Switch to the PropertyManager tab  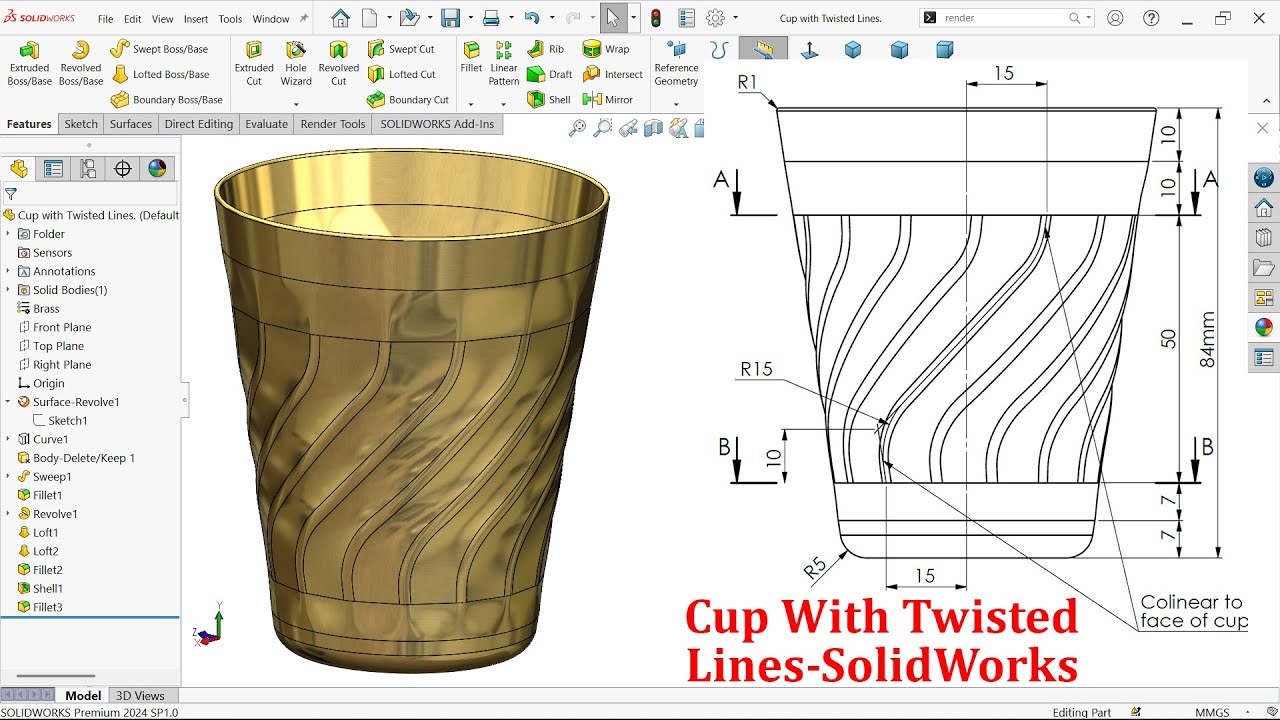coord(53,169)
